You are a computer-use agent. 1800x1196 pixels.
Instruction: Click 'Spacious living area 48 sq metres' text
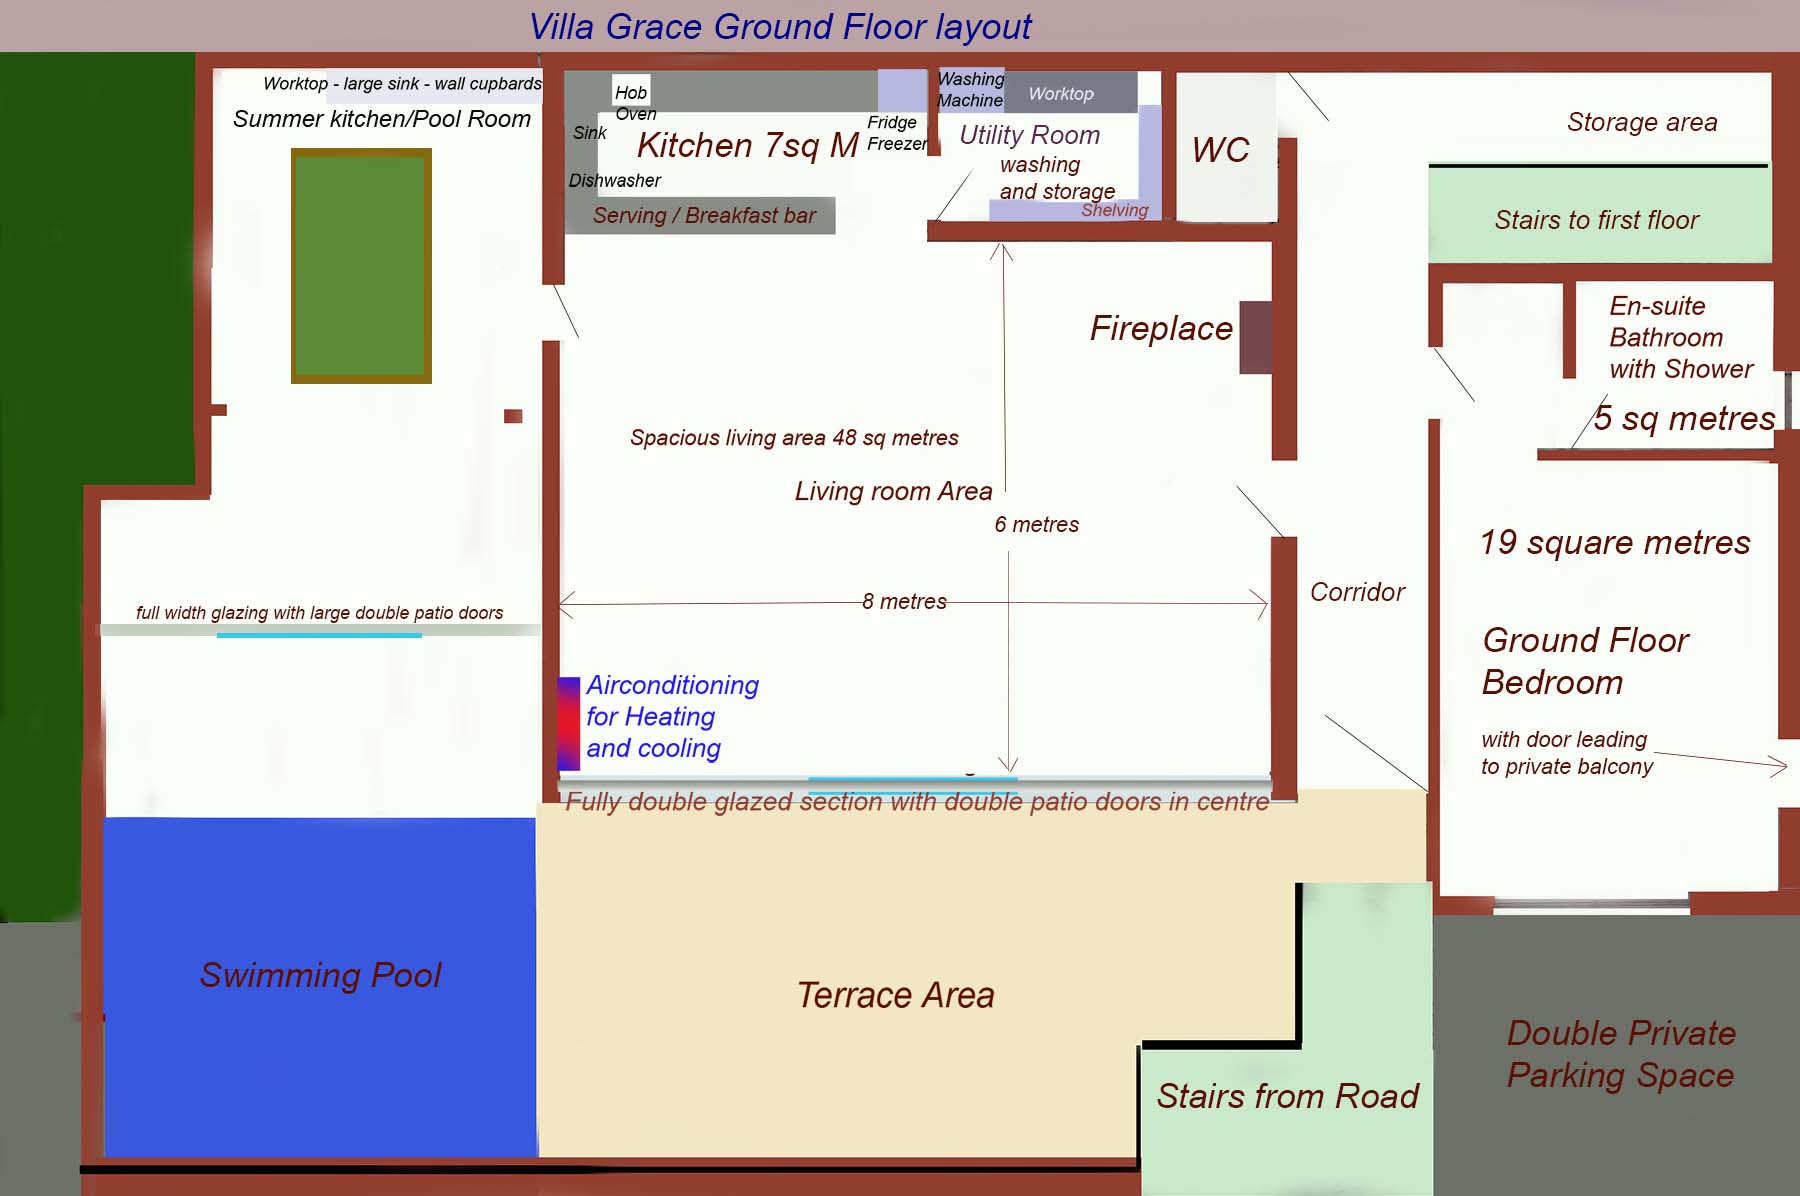[794, 438]
